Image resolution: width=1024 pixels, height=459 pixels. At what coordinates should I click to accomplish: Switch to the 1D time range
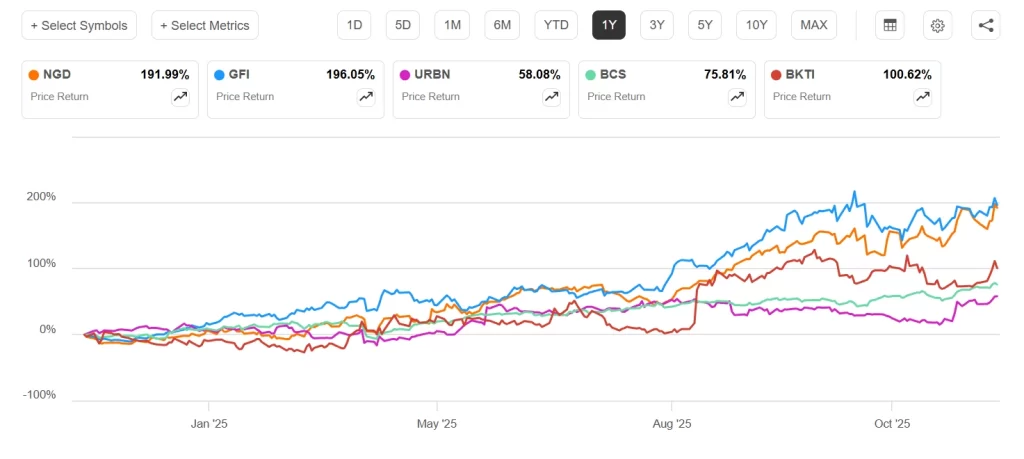point(354,25)
